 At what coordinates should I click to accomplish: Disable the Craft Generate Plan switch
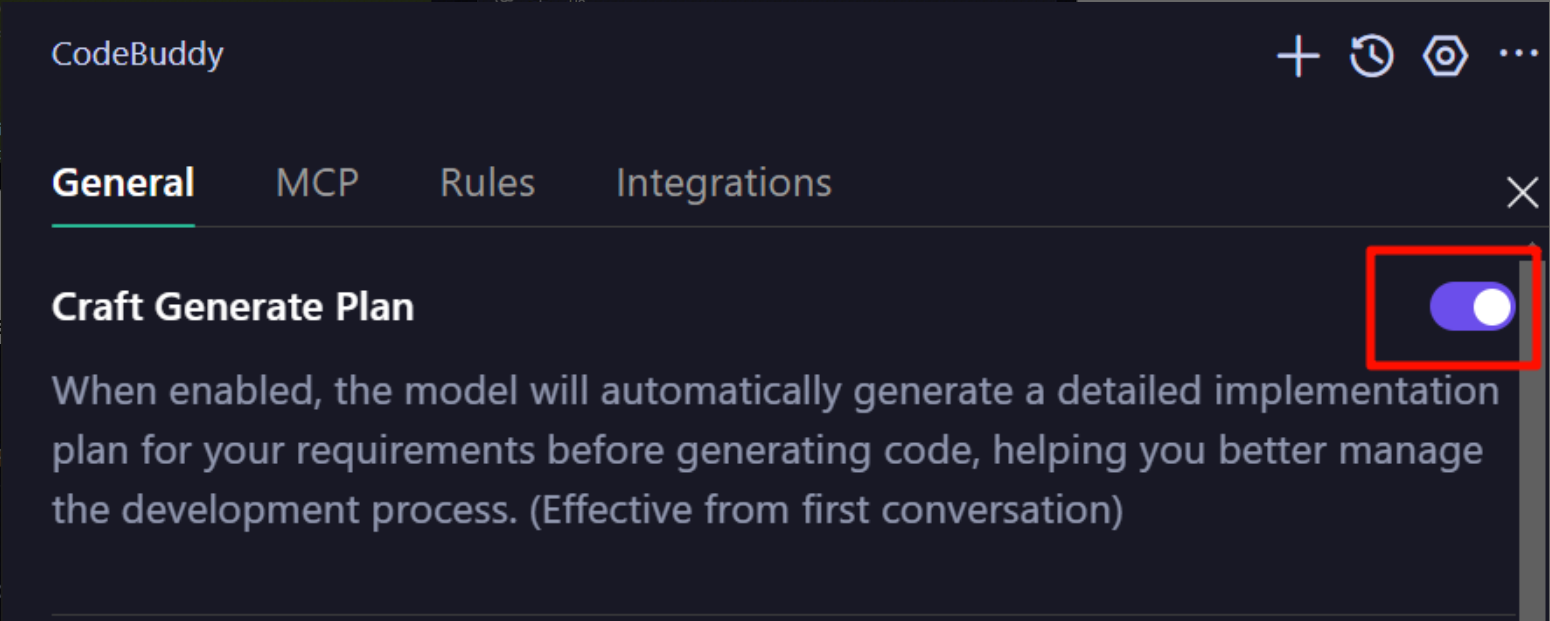click(1471, 307)
